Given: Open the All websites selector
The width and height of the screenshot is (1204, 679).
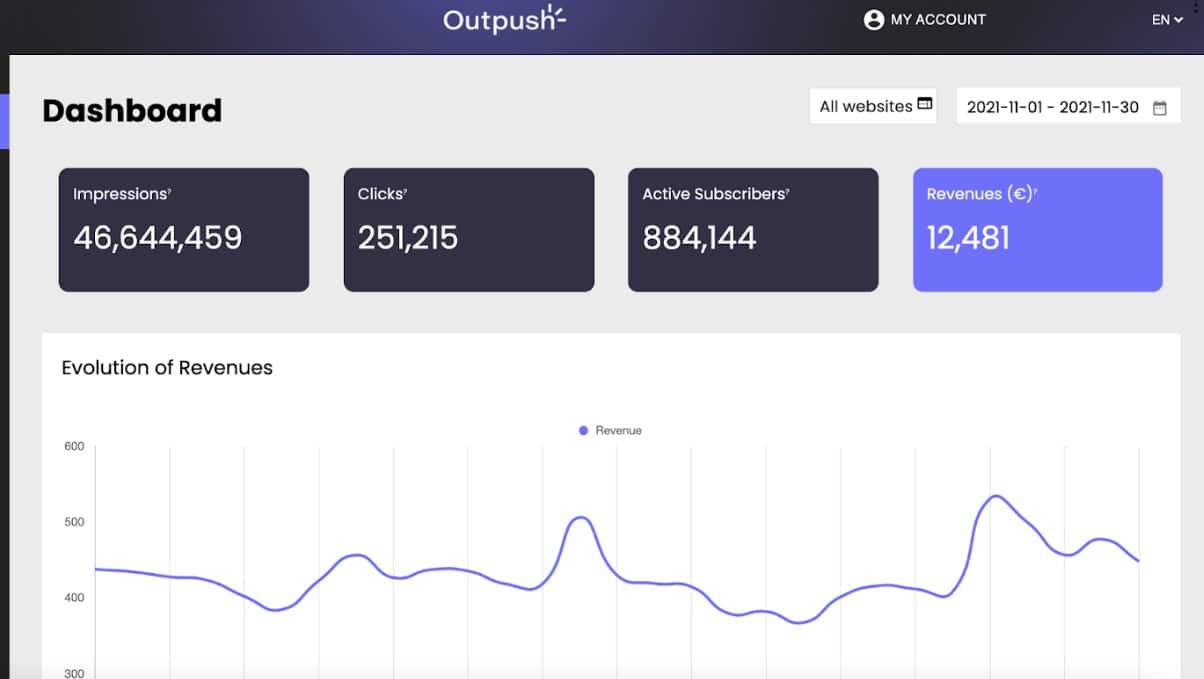Looking at the screenshot, I should coord(866,106).
